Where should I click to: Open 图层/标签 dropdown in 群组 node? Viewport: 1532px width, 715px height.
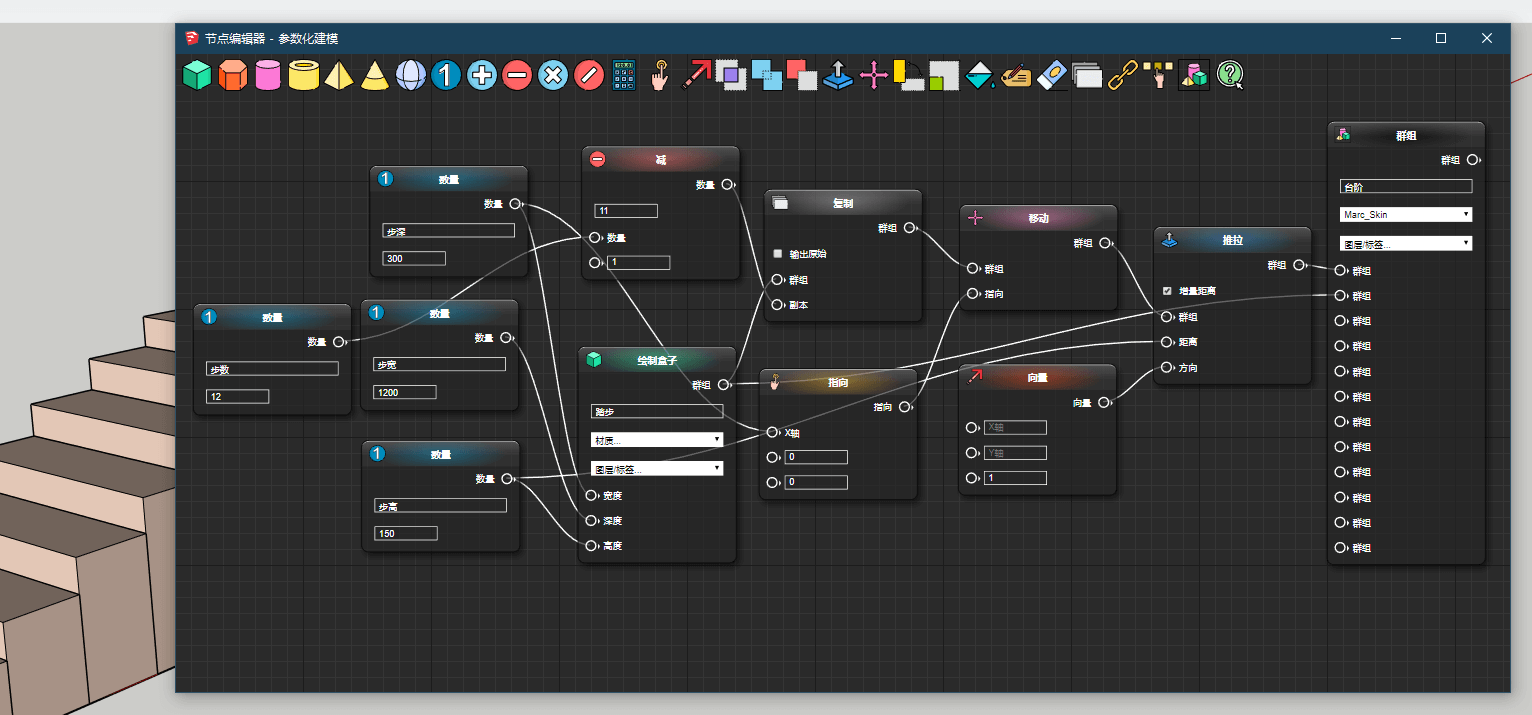coord(1405,243)
